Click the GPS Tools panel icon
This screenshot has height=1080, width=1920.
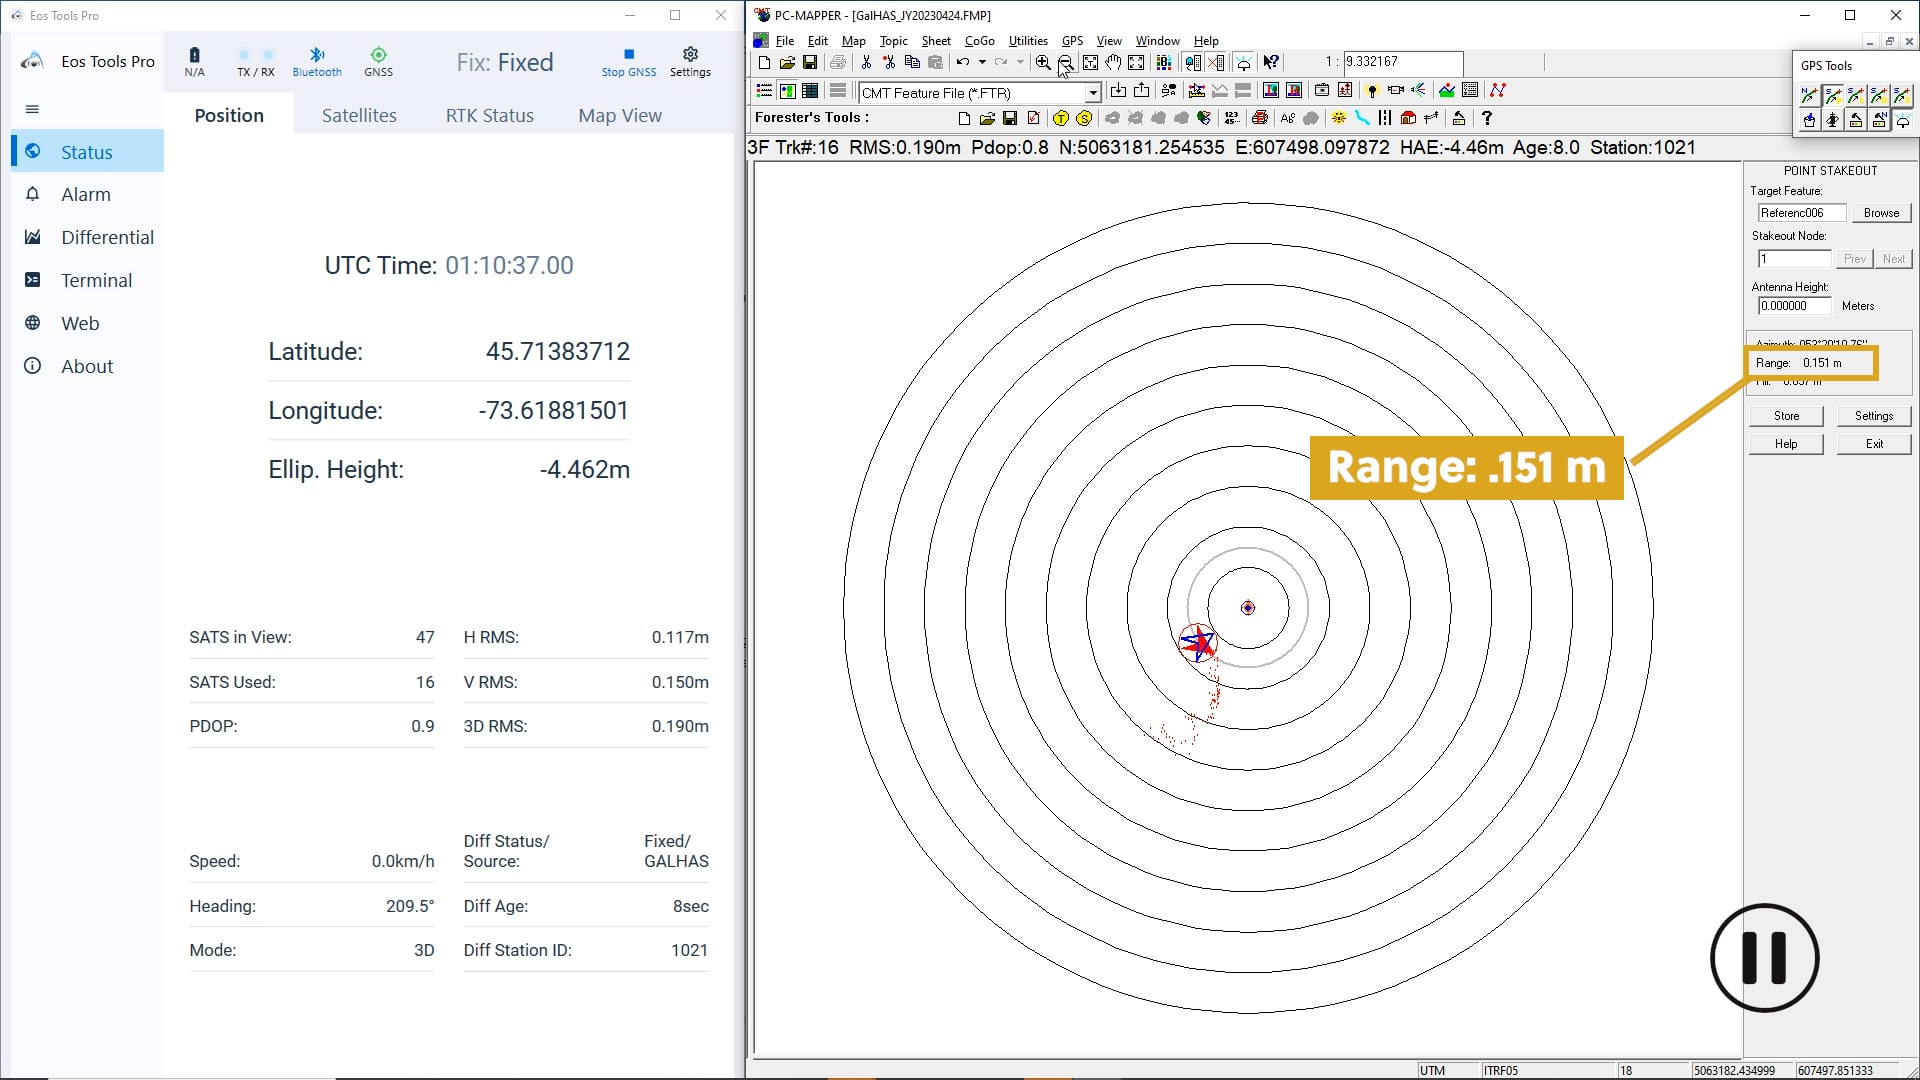tap(1829, 65)
